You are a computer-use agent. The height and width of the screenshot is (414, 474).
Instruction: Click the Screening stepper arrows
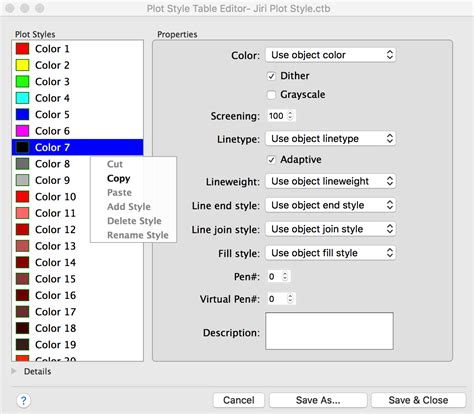[290, 116]
